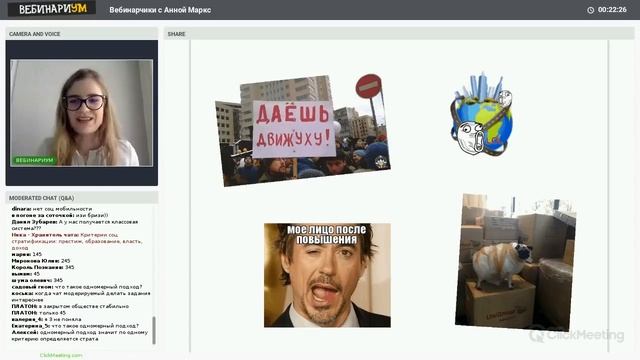The width and height of the screenshot is (640, 360).
Task: Click the Ника - Хранитель чата message
Action: click(x=78, y=241)
